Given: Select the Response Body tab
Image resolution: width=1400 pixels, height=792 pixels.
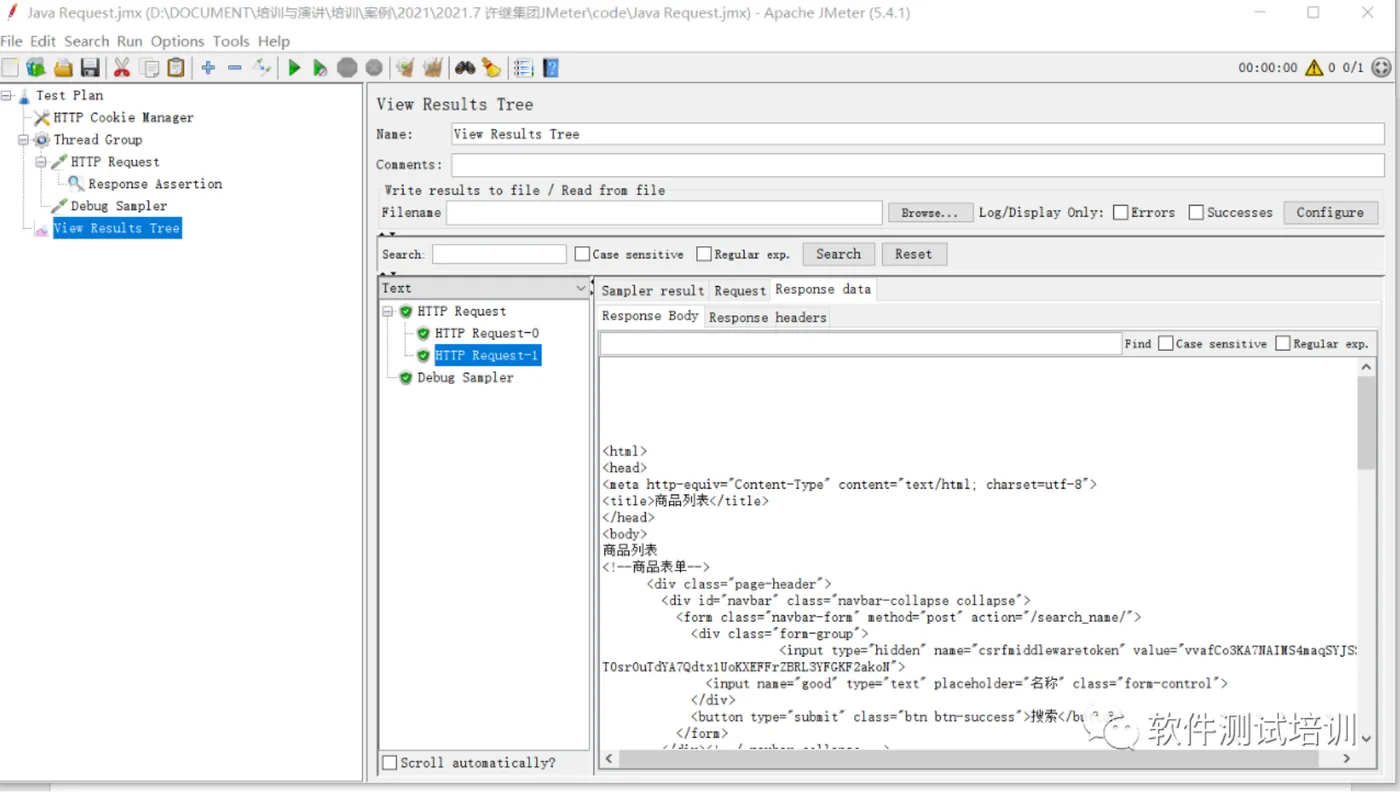Looking at the screenshot, I should pyautogui.click(x=650, y=316).
